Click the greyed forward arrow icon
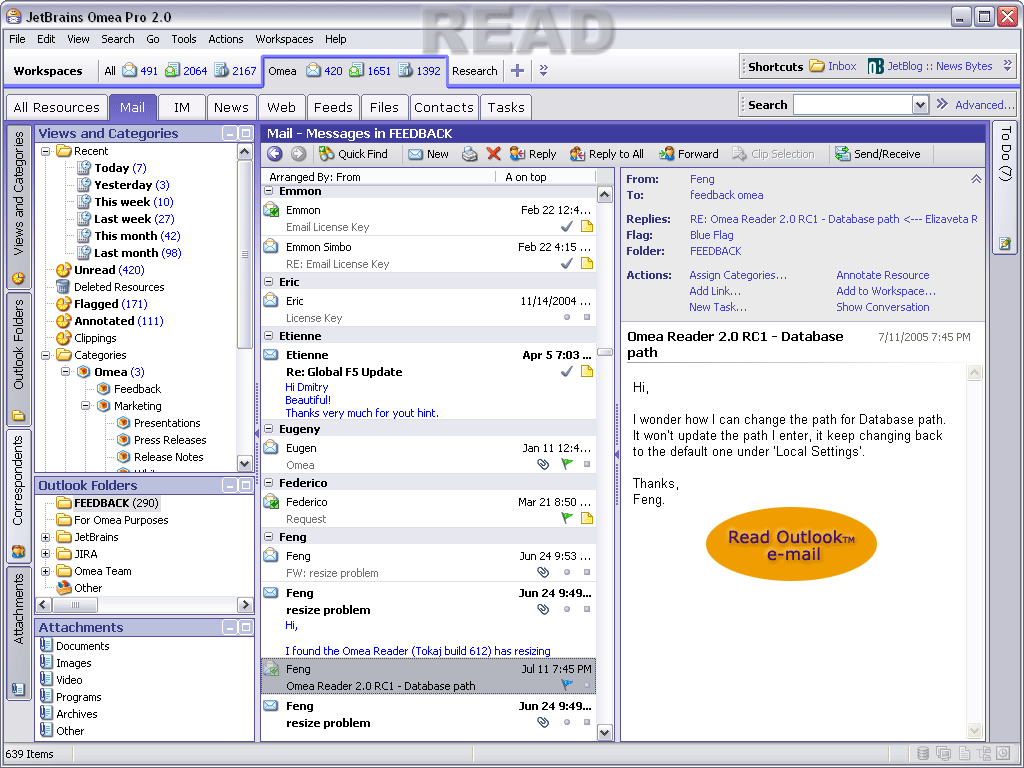 point(298,154)
